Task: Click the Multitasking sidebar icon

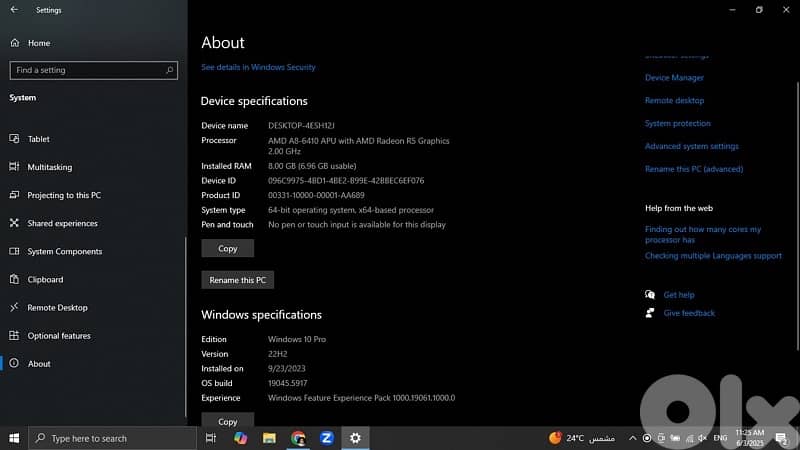Action: coord(14,167)
